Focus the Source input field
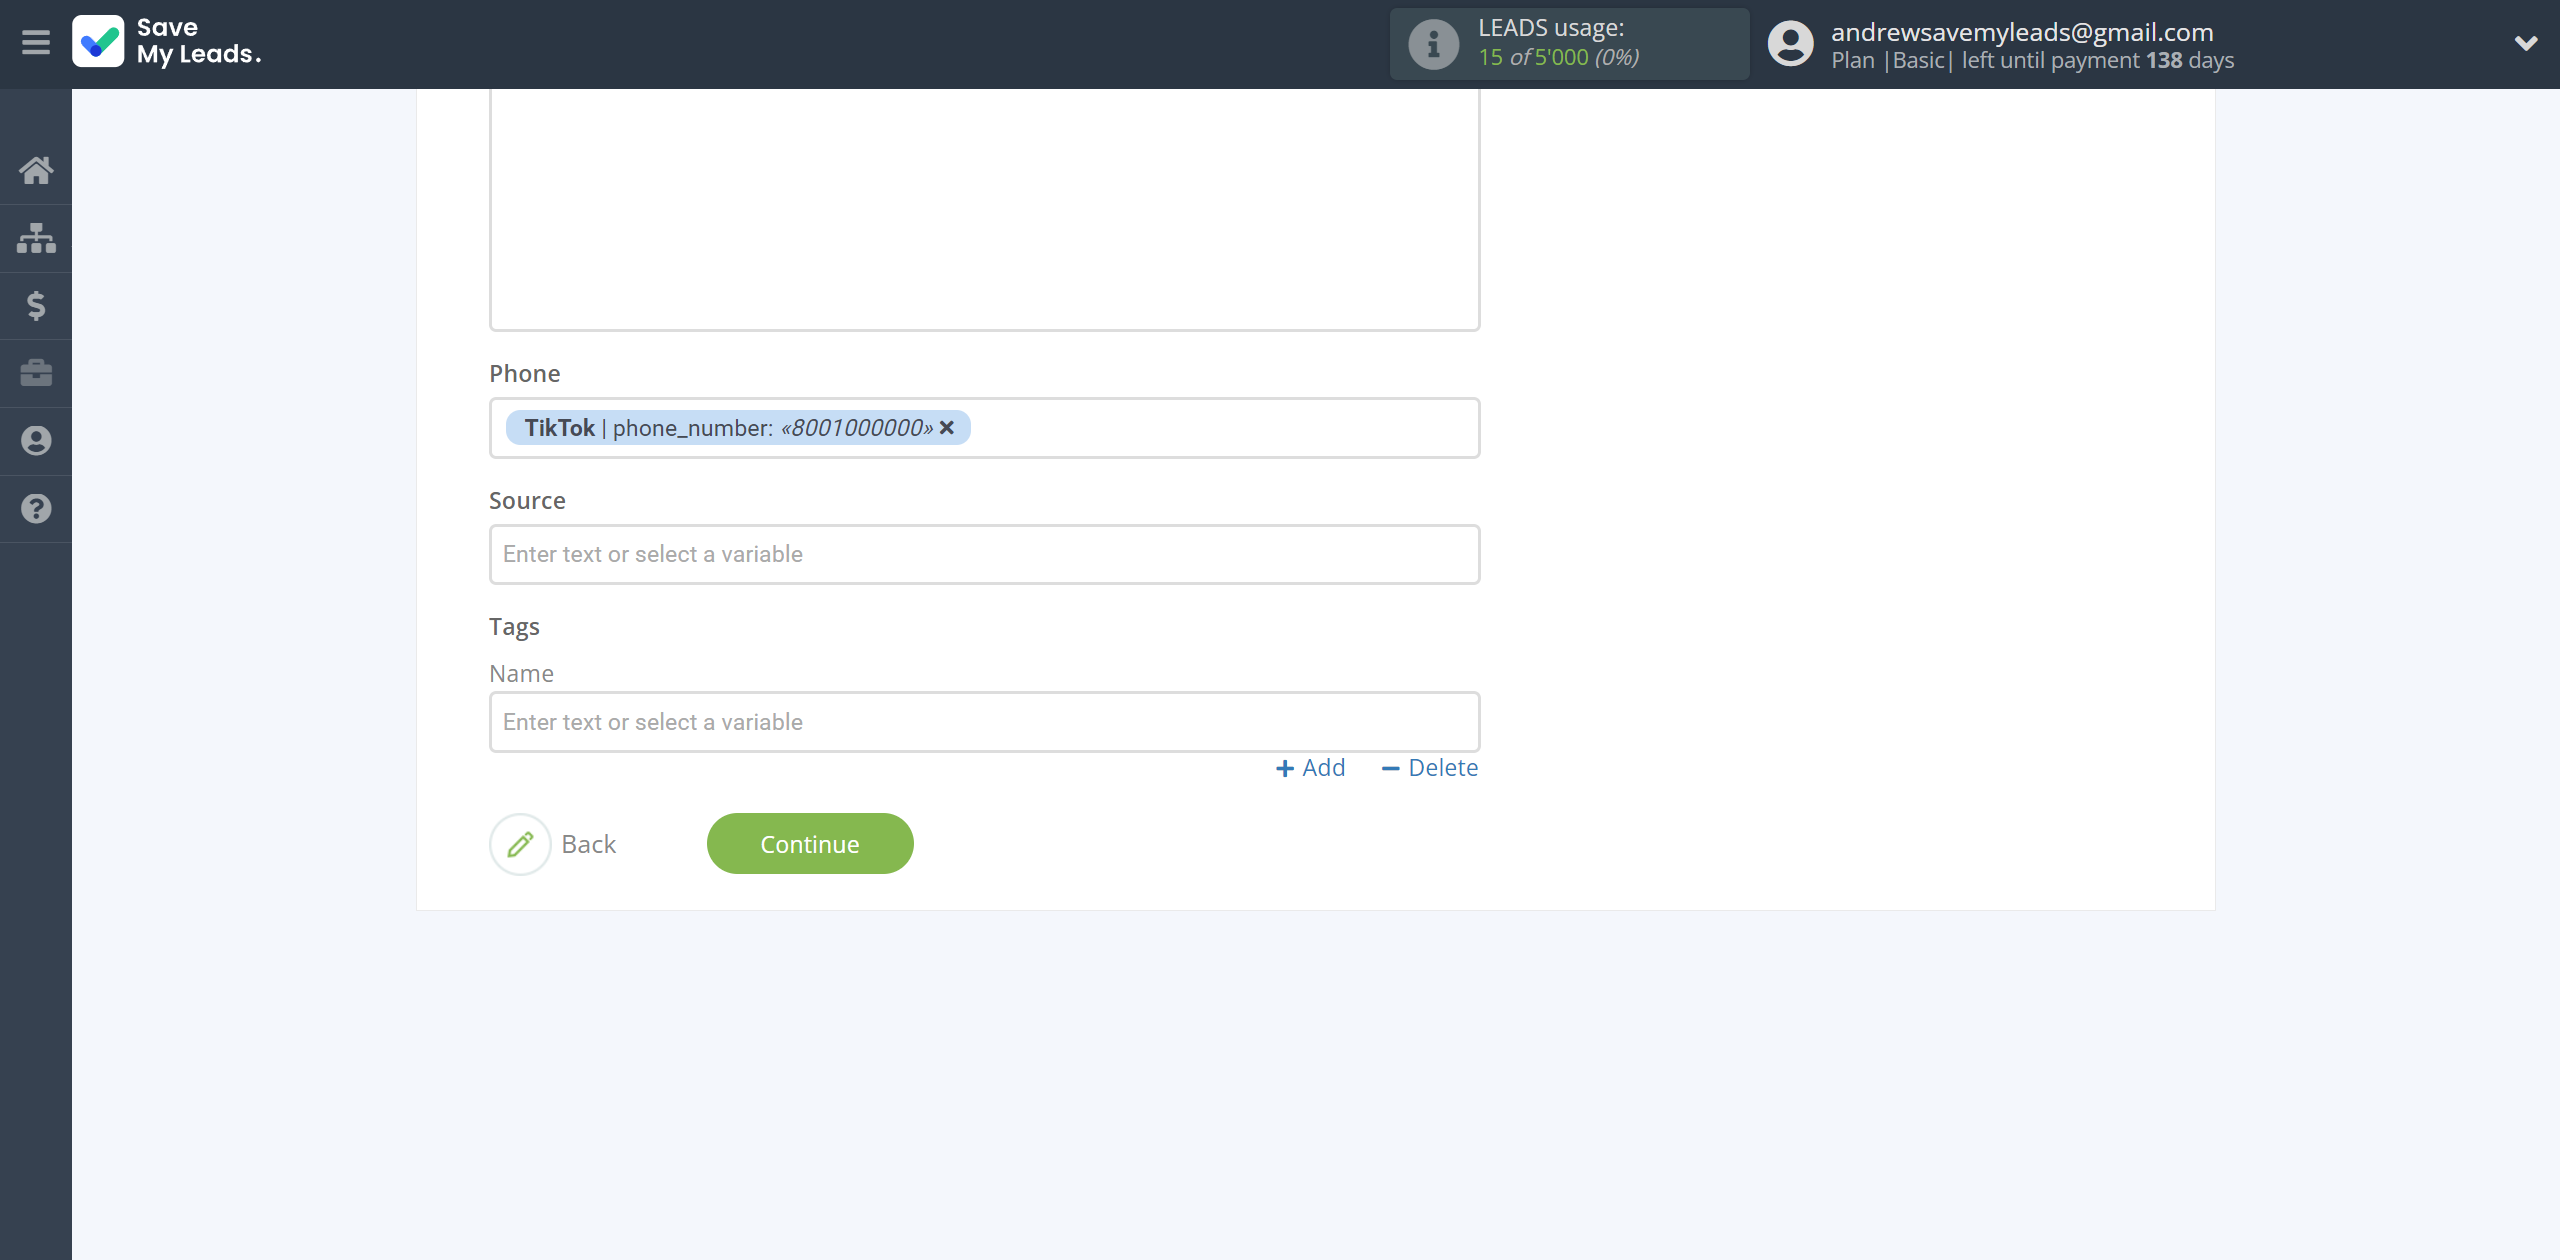The image size is (2560, 1260). (984, 554)
